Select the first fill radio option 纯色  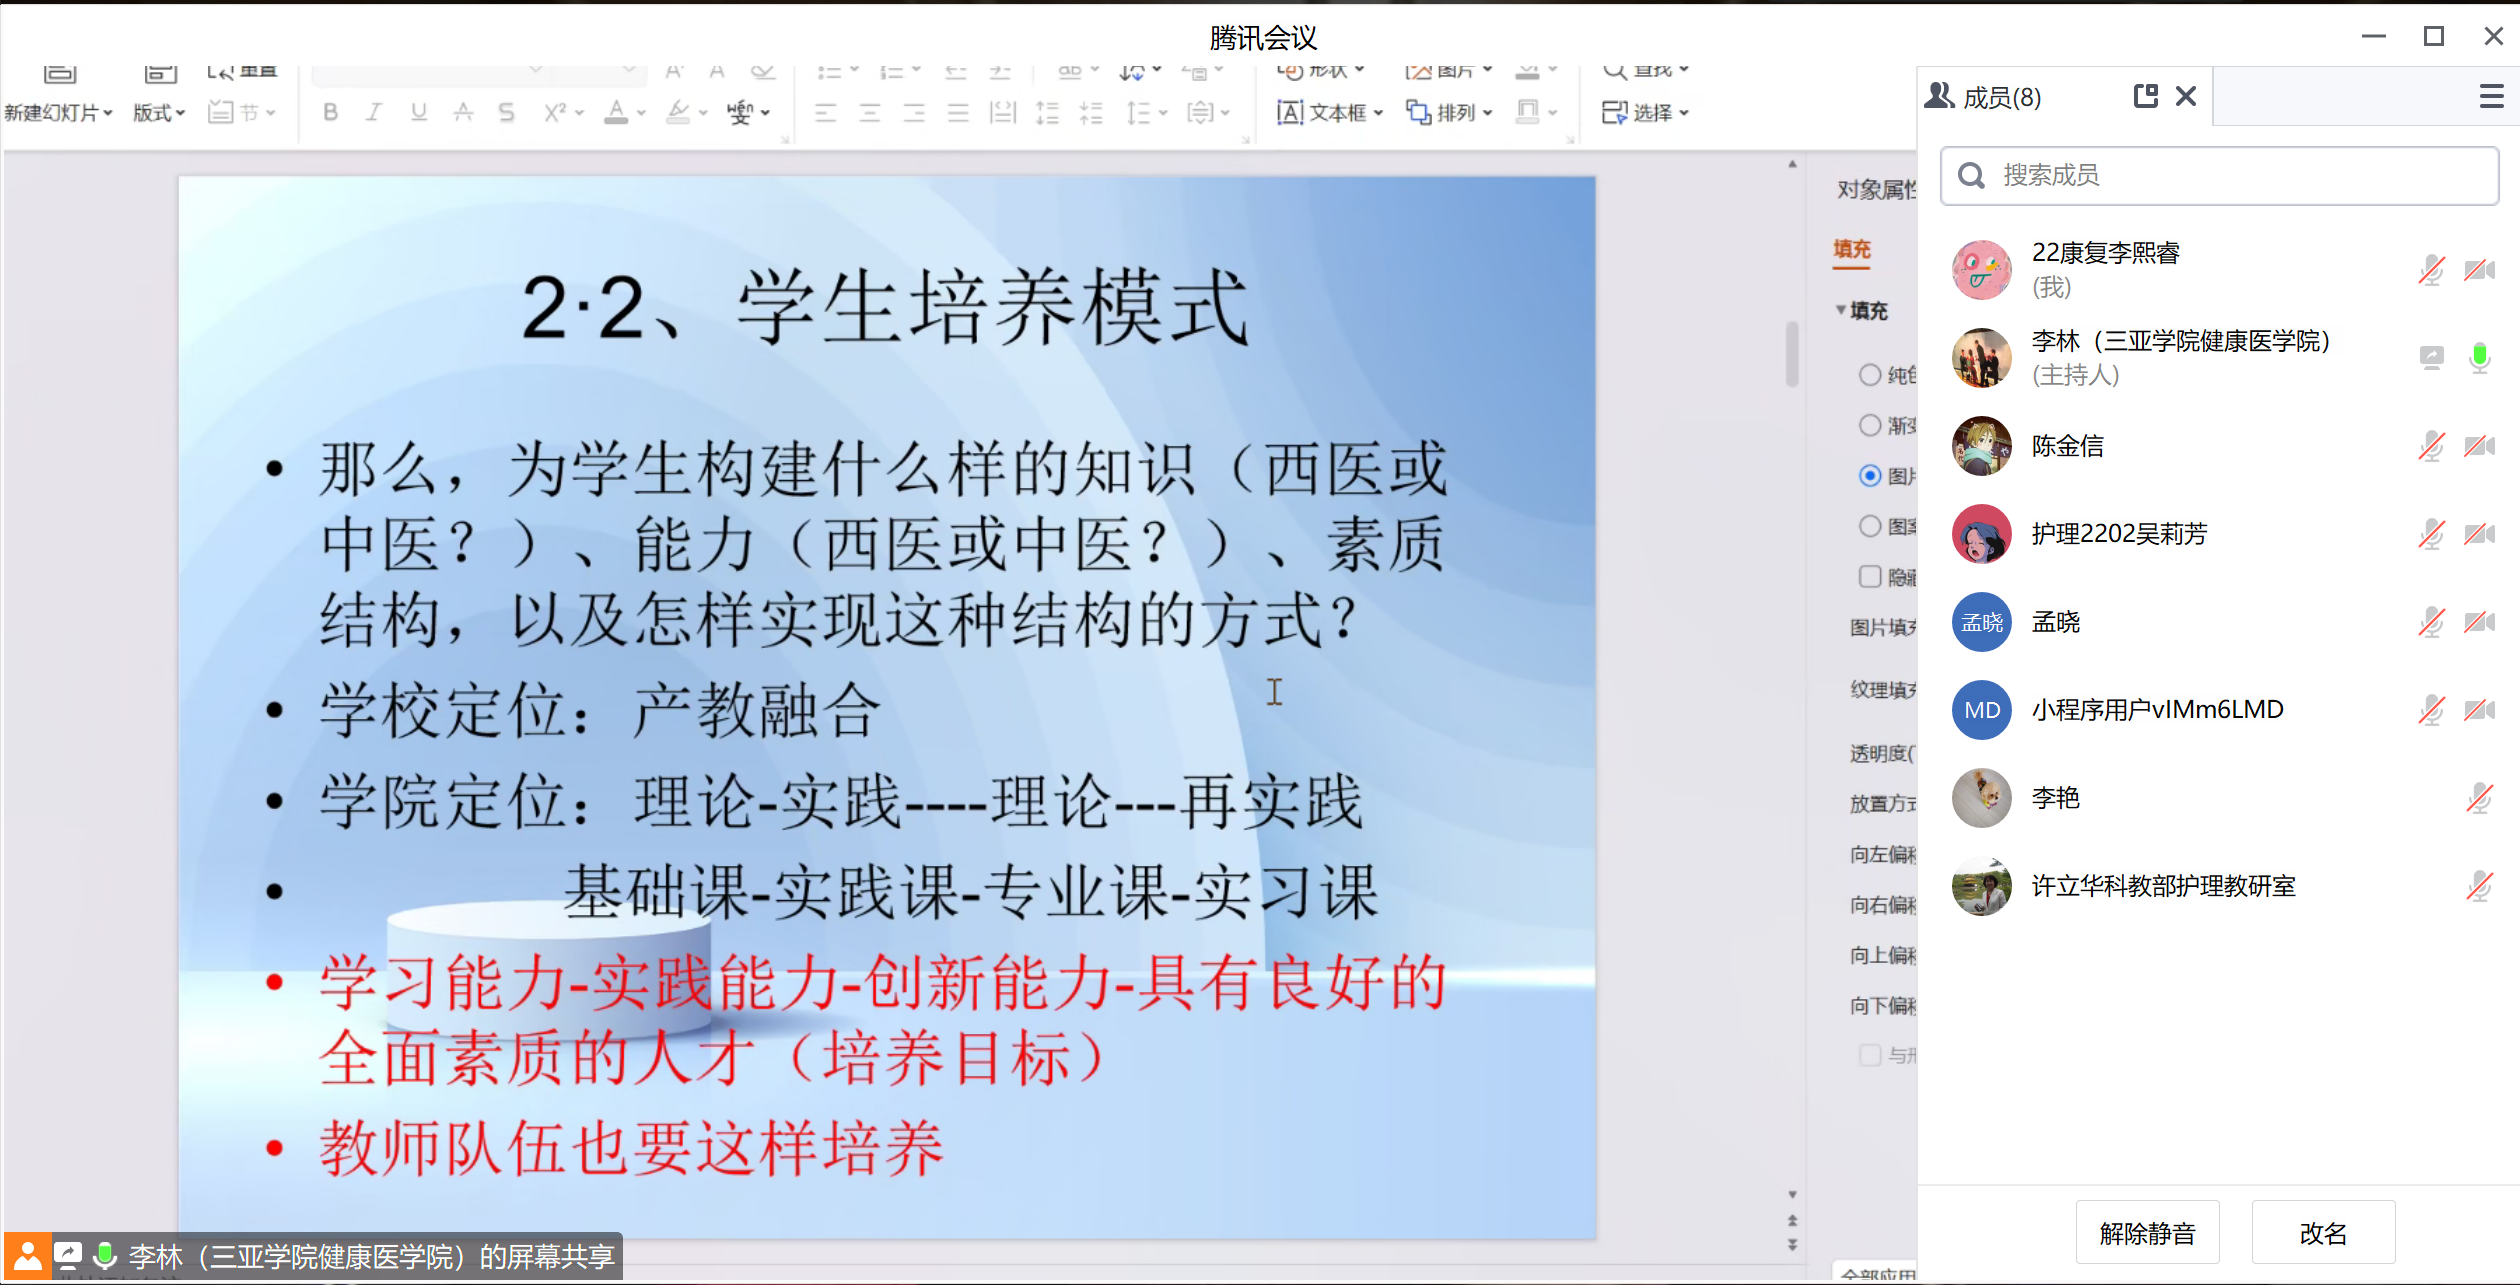(1870, 375)
